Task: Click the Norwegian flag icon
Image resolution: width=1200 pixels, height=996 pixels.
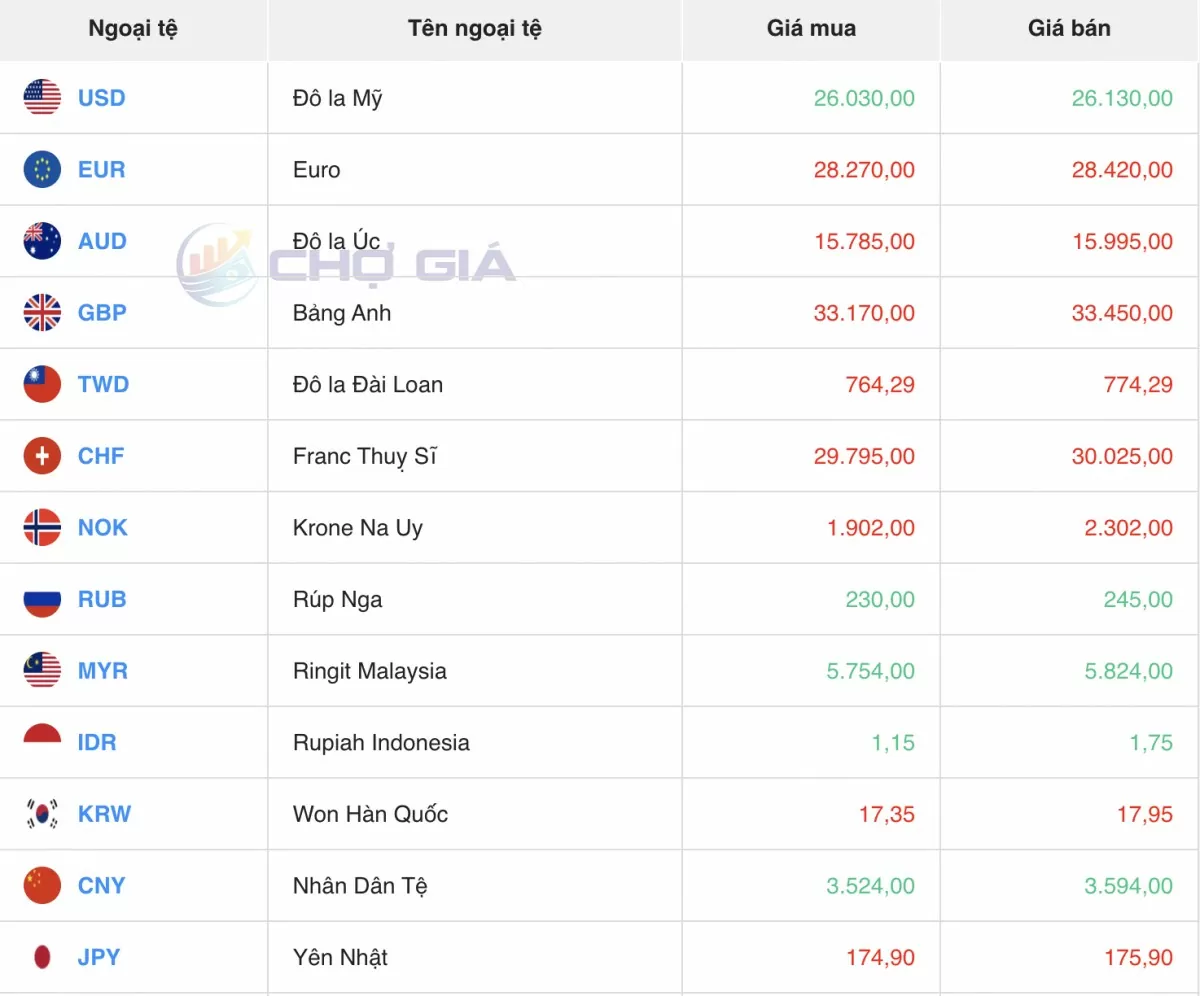Action: (x=42, y=528)
